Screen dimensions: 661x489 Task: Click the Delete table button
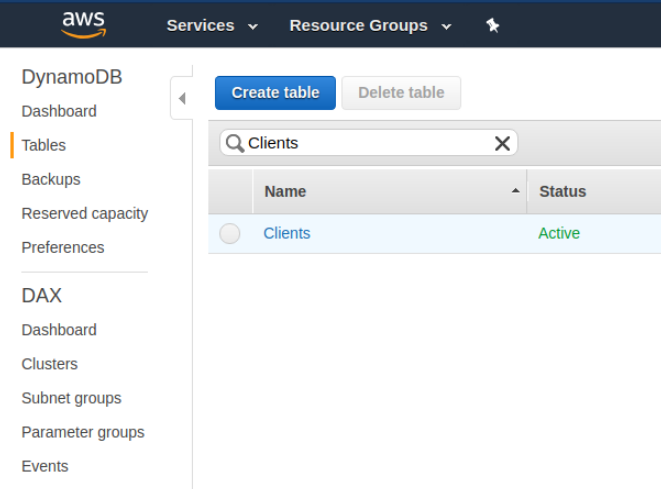[401, 93]
